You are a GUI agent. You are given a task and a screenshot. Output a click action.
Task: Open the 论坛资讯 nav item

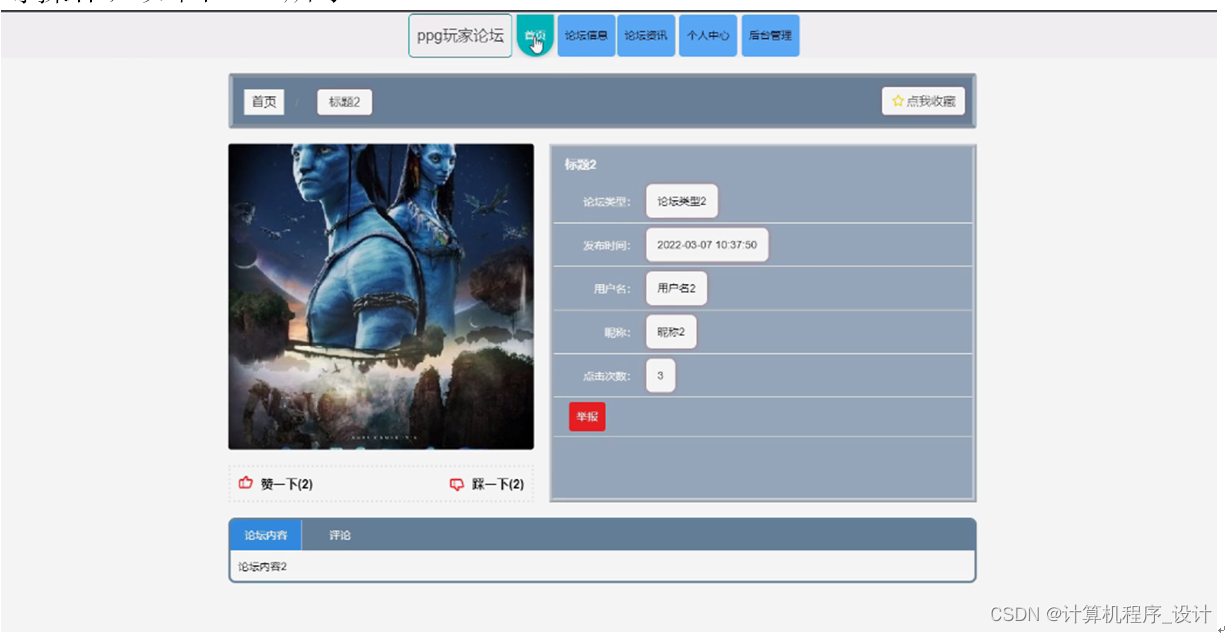point(646,36)
